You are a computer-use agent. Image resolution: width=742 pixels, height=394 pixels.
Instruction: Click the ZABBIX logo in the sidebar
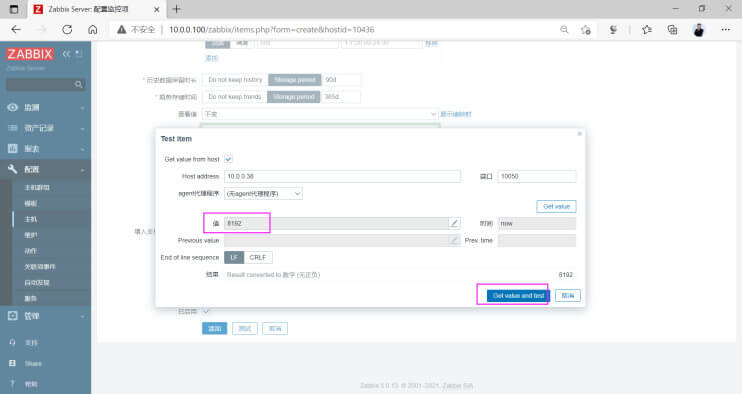tap(29, 54)
